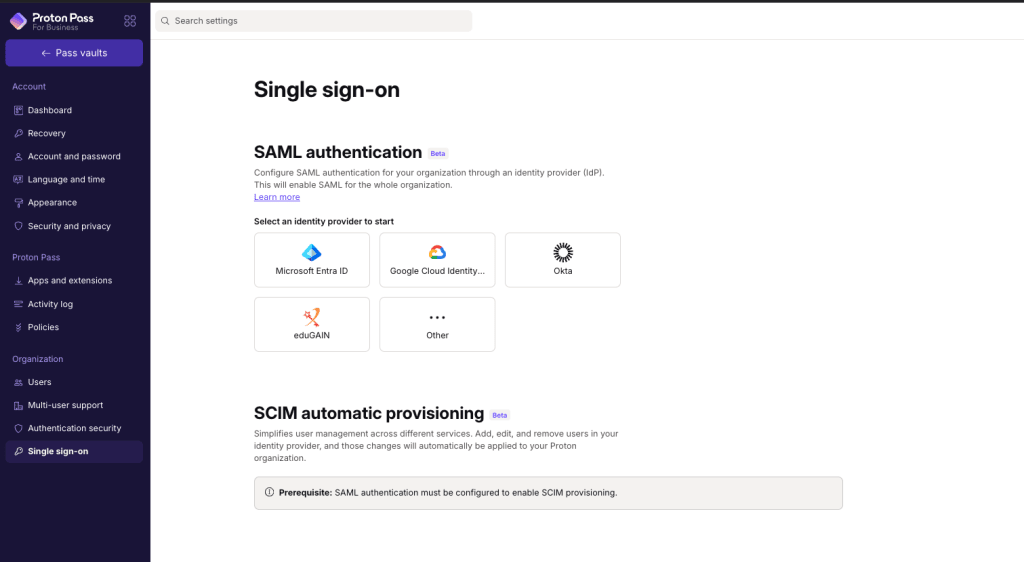Go back to Pass vaults
Screen dimensions: 1024x562
tap(74, 53)
